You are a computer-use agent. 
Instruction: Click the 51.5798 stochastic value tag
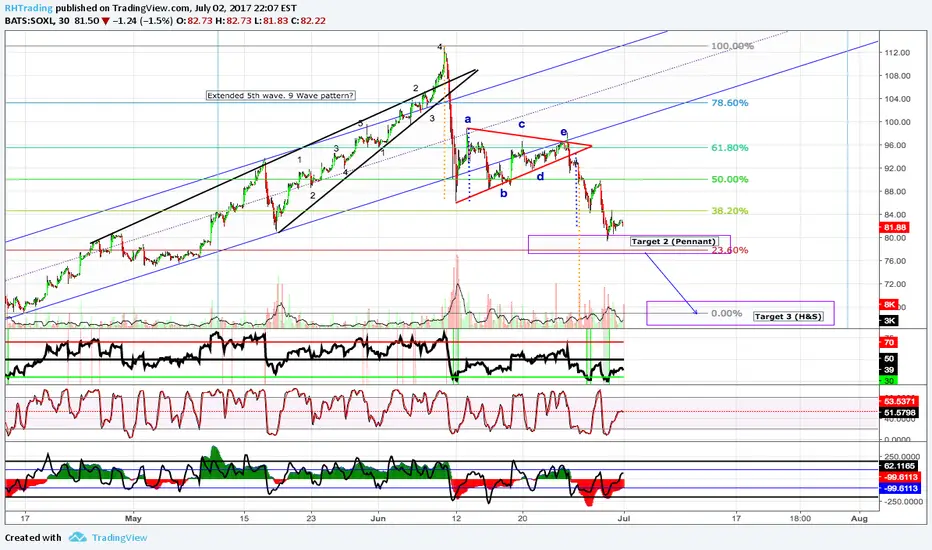899,413
